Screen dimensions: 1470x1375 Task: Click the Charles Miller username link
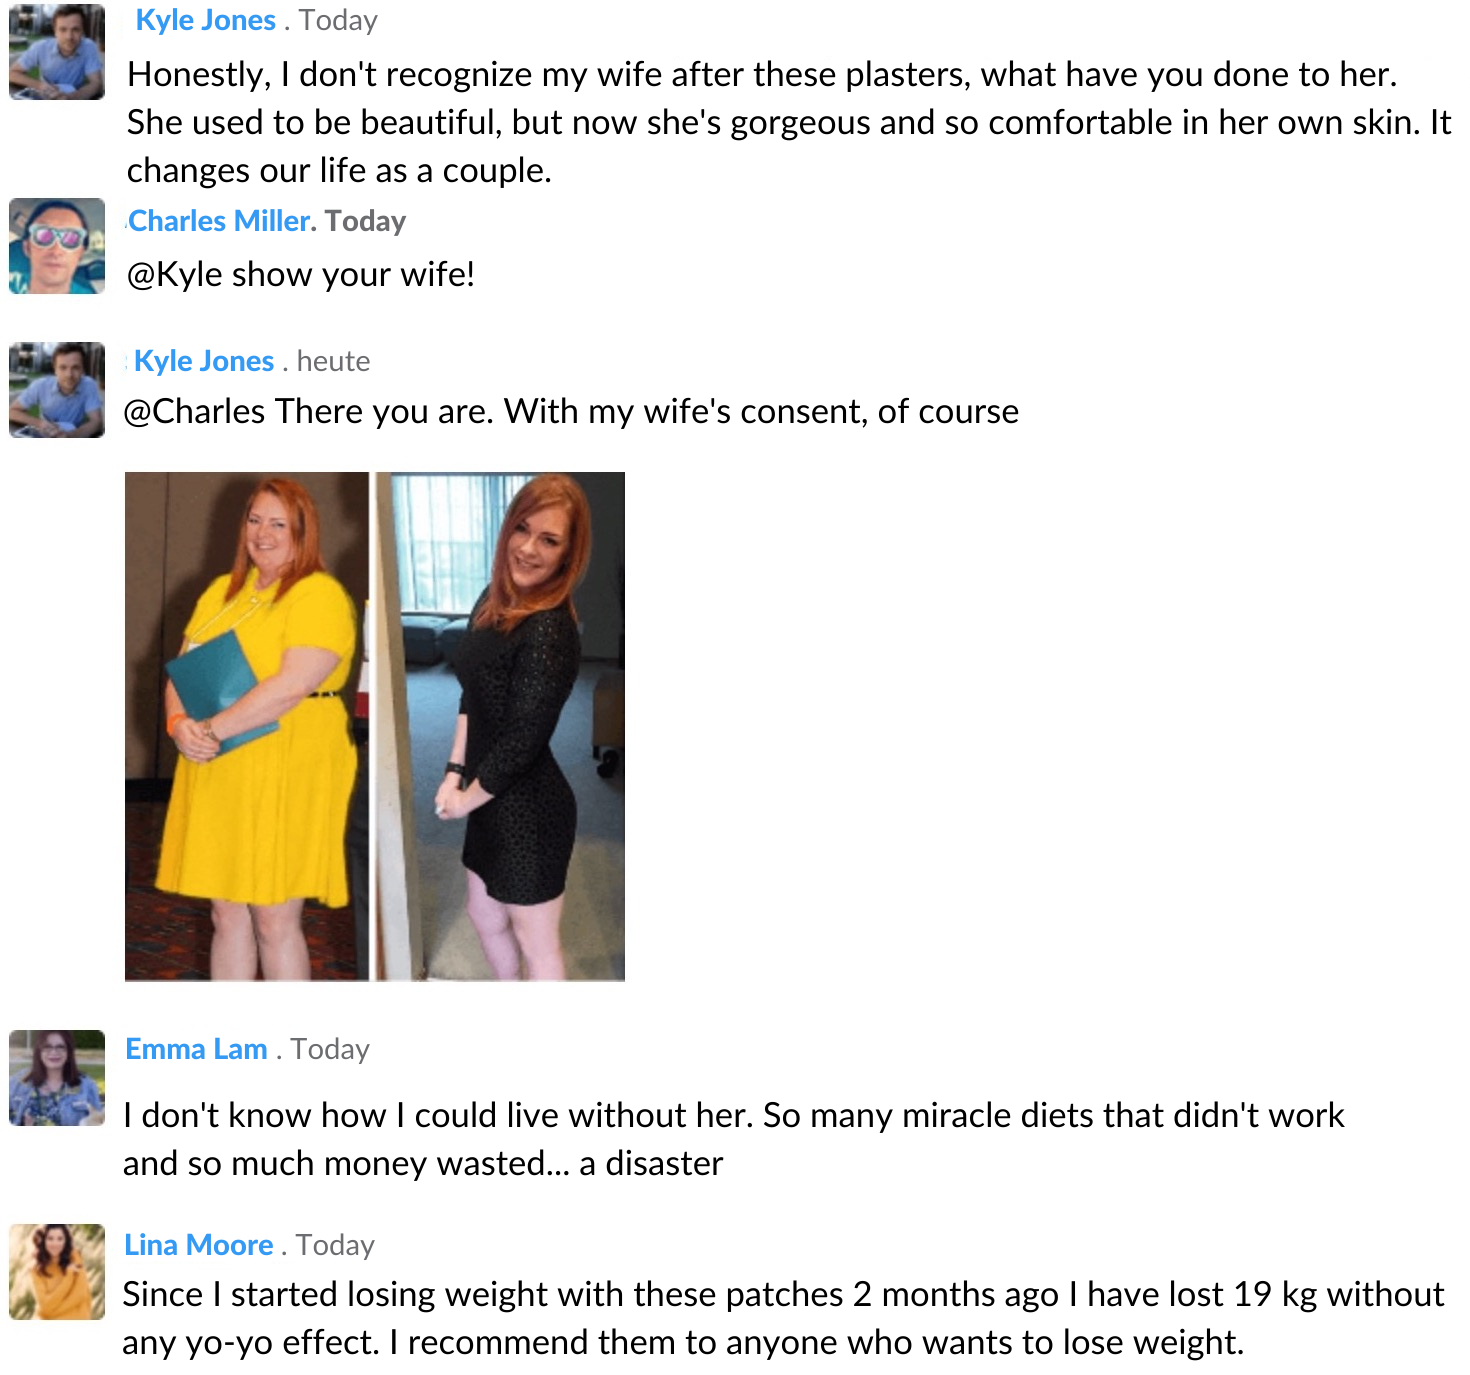(221, 221)
